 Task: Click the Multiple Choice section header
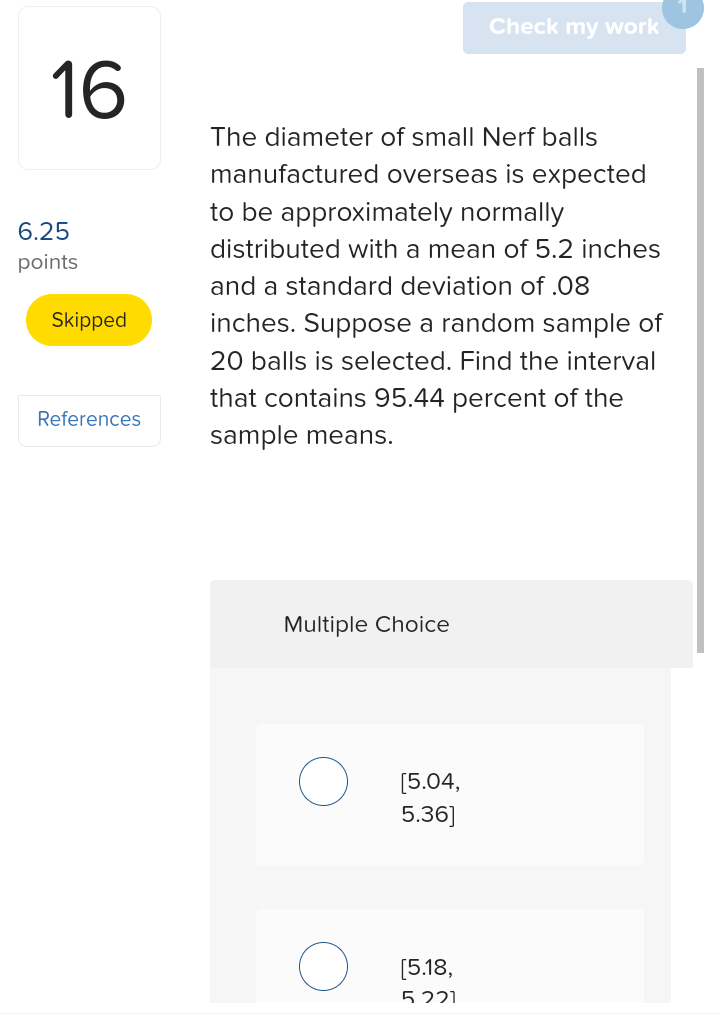(366, 624)
